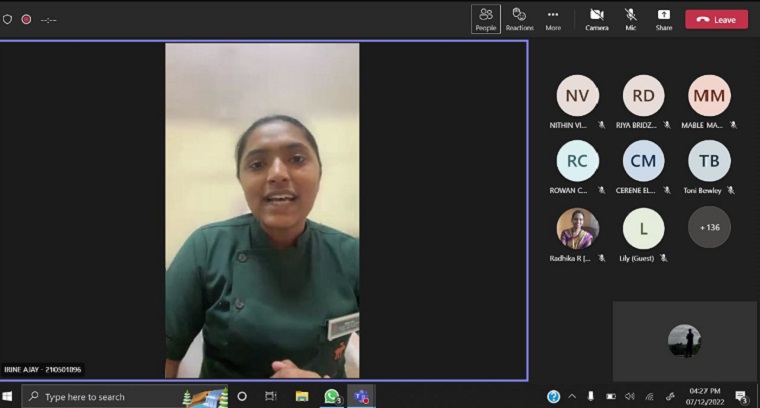Click the recording indicator icon

pos(26,19)
